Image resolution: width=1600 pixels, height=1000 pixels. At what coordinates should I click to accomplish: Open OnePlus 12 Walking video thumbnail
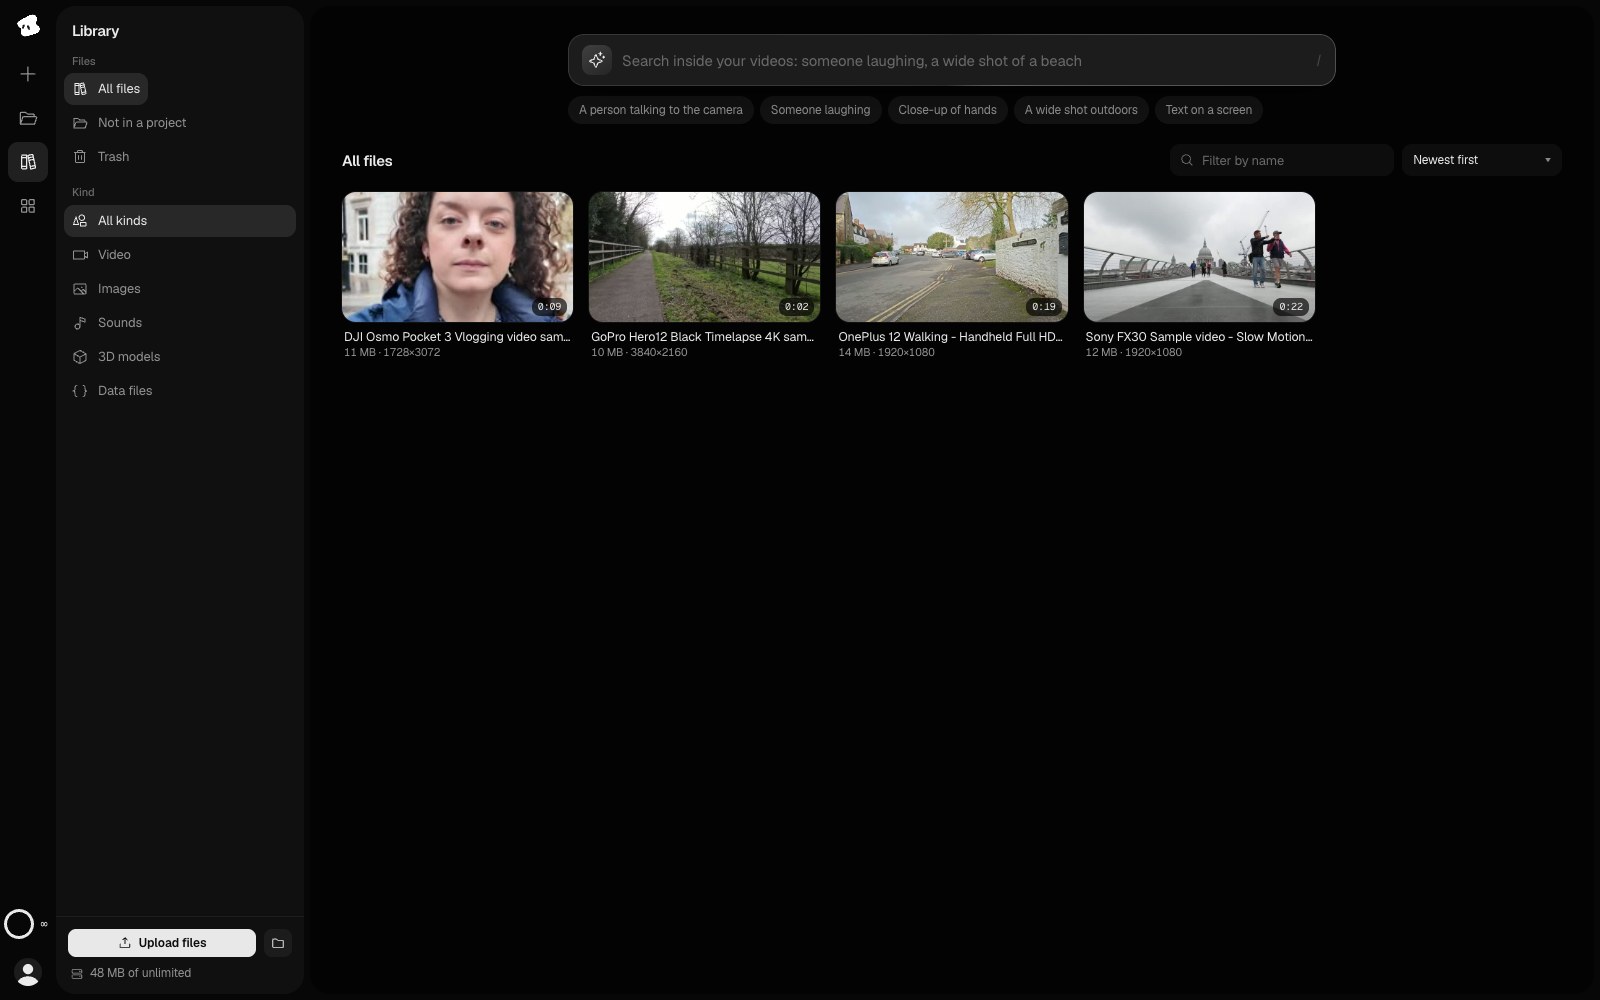[x=951, y=257]
